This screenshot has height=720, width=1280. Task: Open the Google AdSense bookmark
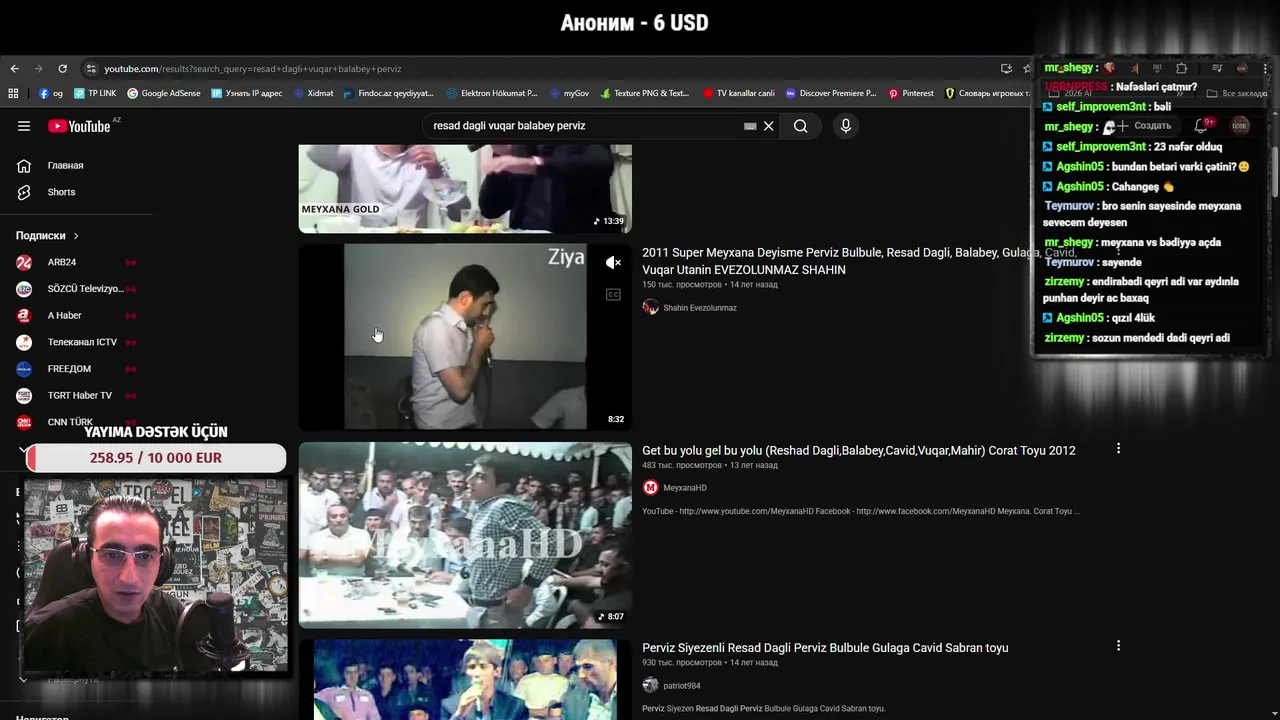(x=164, y=93)
